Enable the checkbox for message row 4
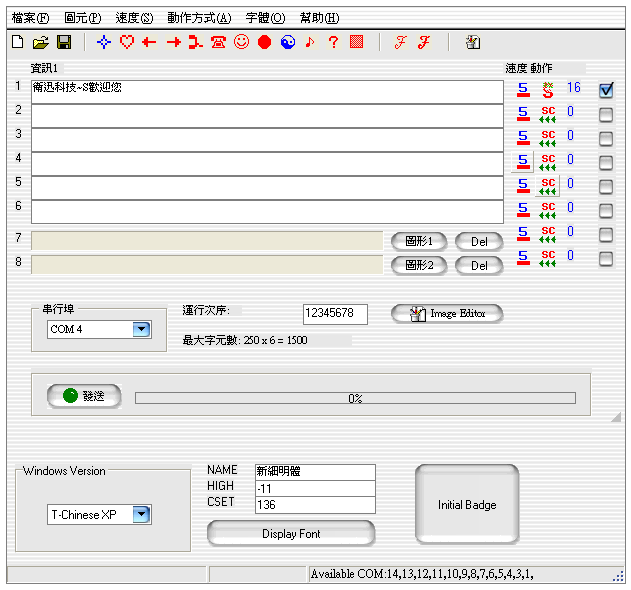Screen dimensions: 631x590 coord(606,163)
